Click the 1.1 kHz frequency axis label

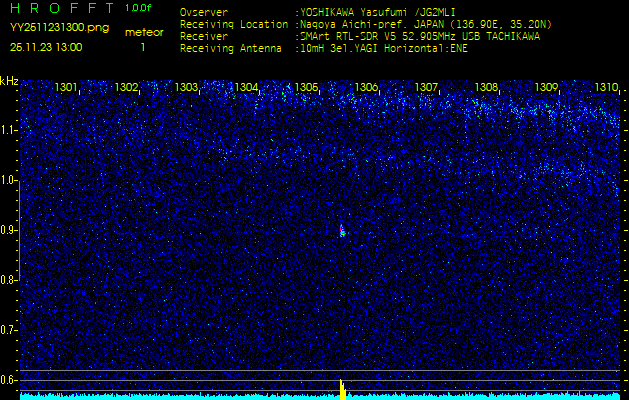9,130
